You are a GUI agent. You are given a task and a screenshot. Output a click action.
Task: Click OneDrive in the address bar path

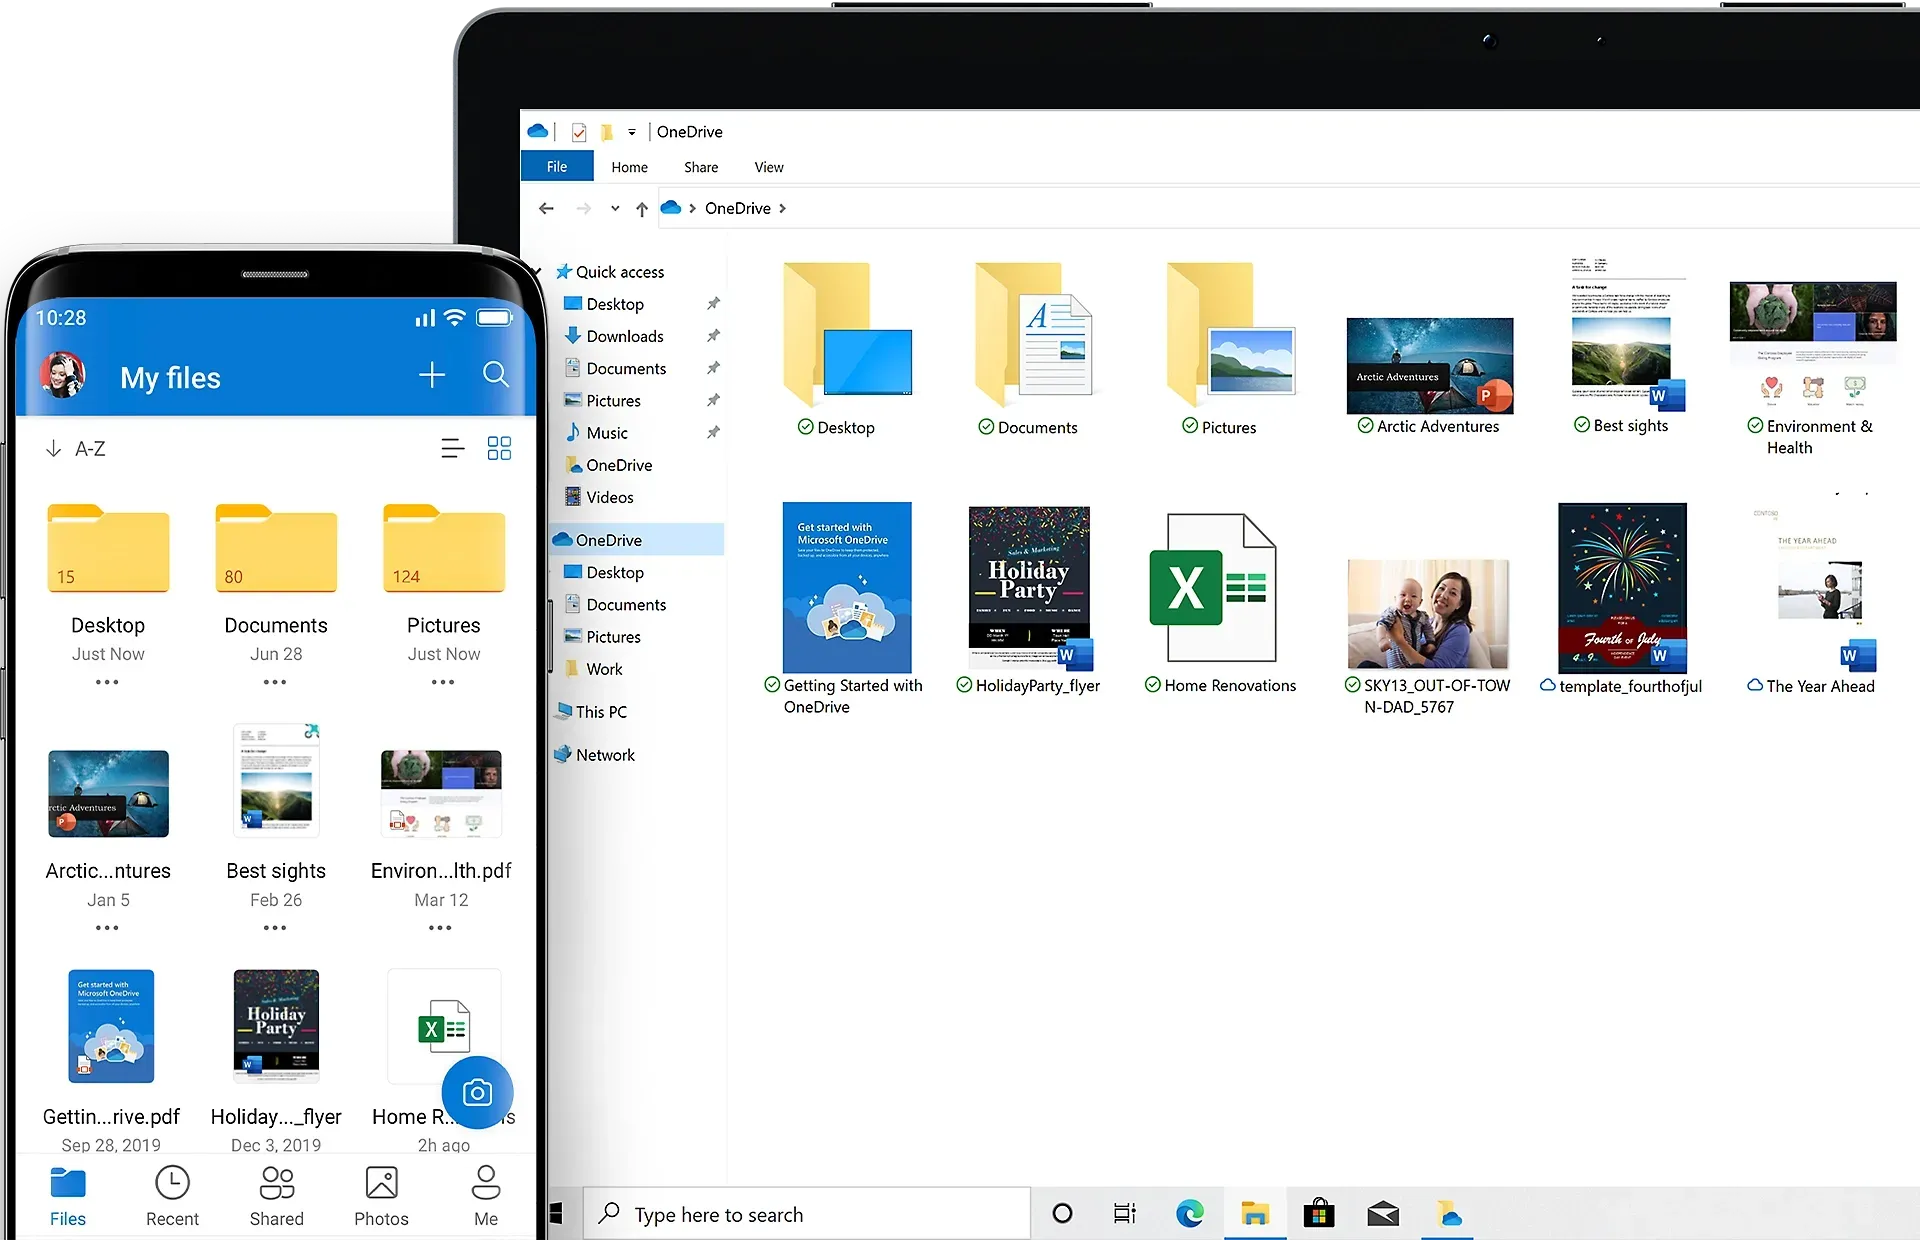738,208
